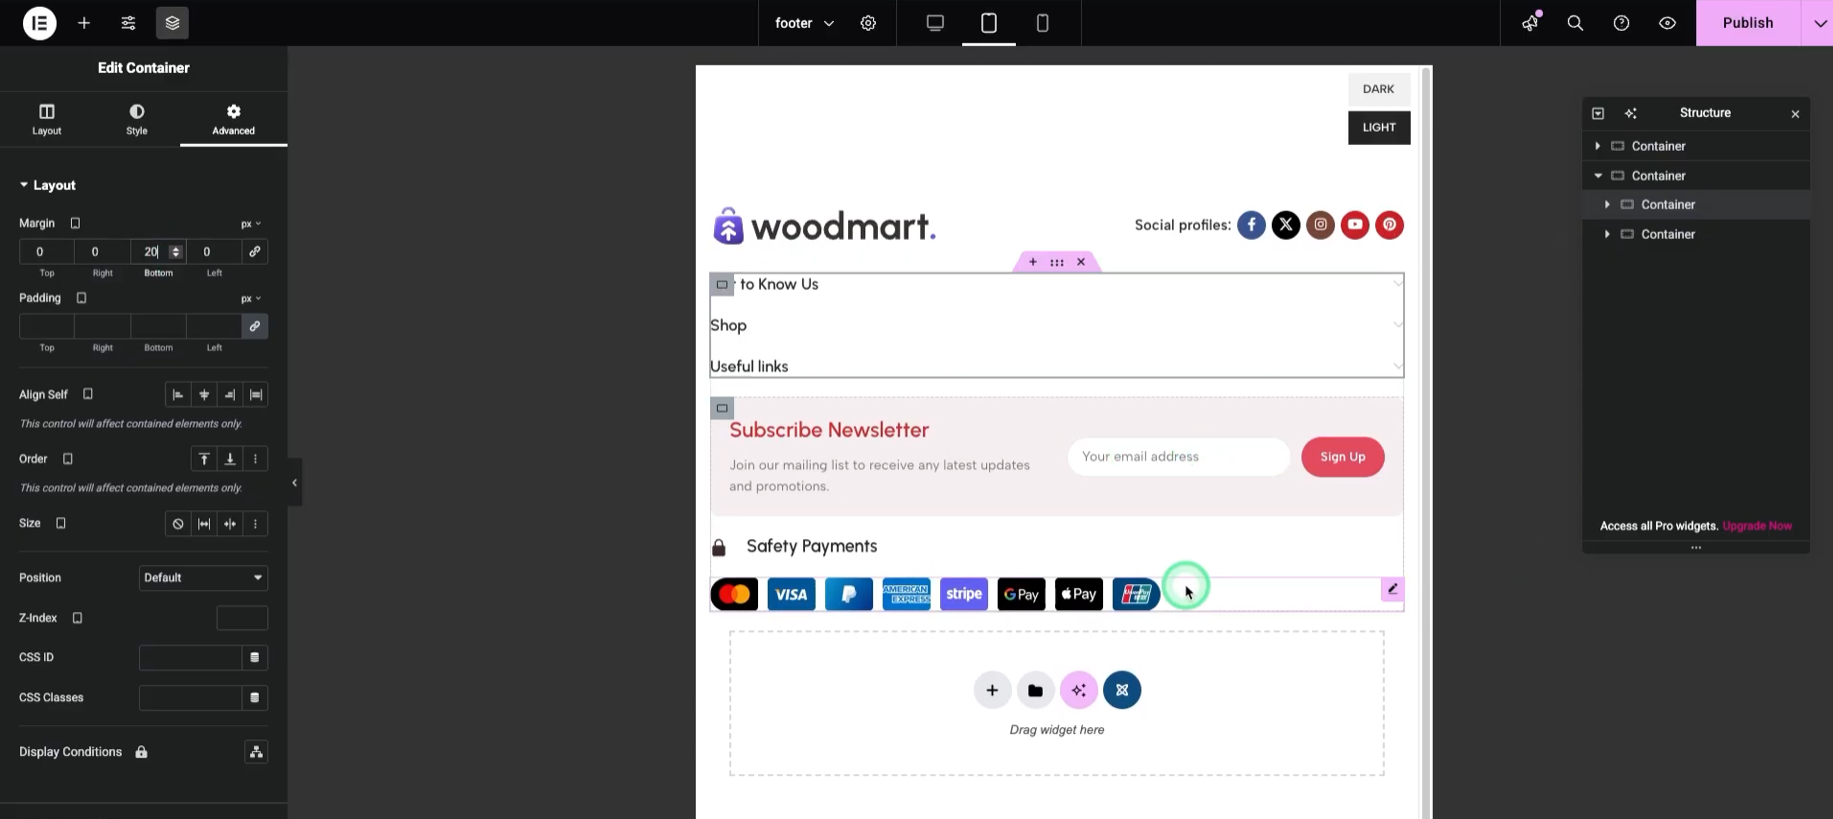Set Align Self to start
The width and height of the screenshot is (1833, 819).
[x=177, y=395]
